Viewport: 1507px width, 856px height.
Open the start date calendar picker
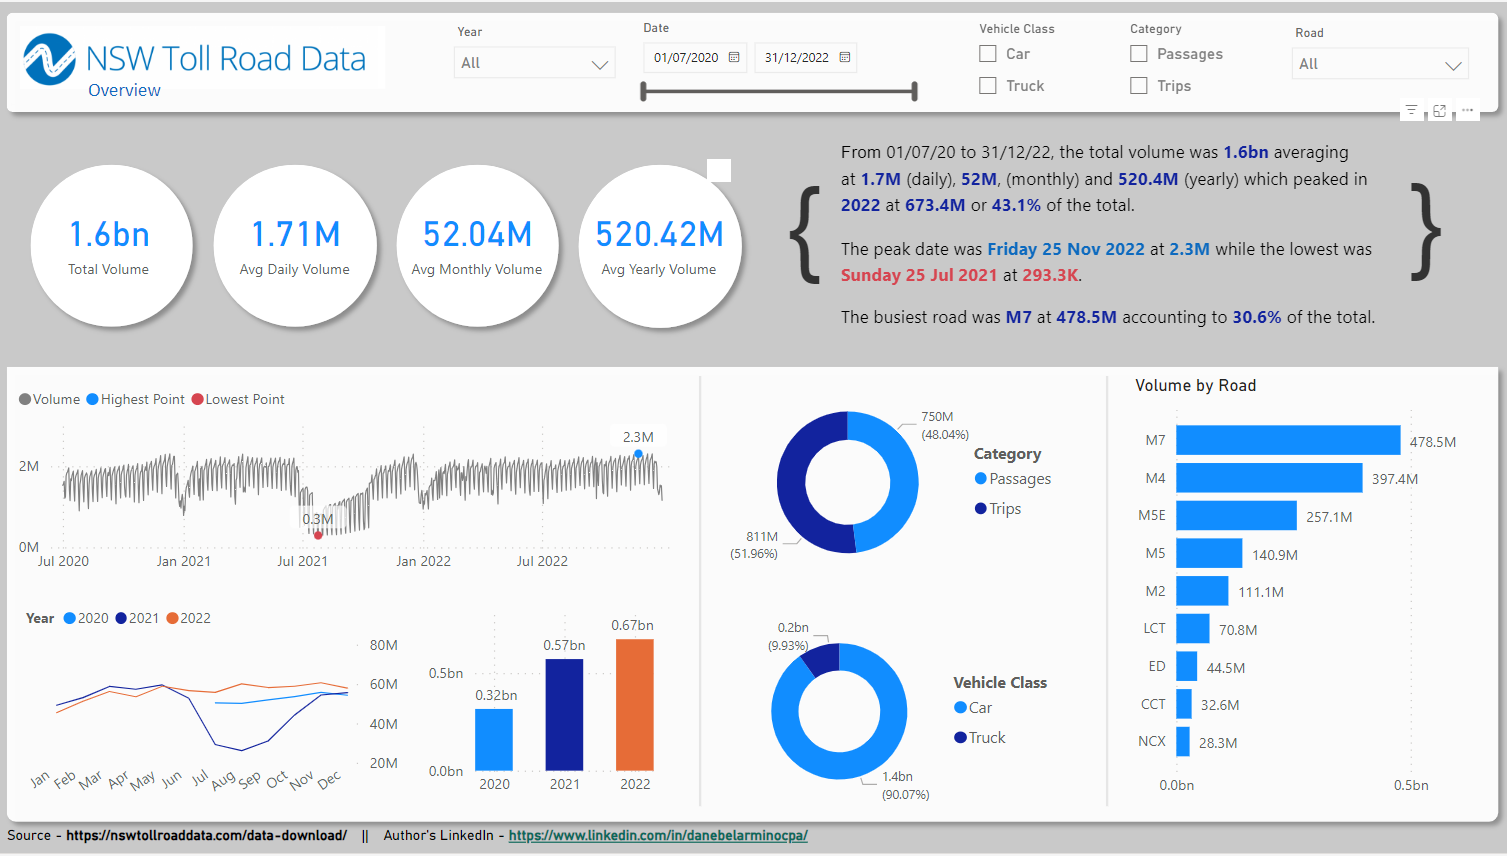tap(734, 58)
